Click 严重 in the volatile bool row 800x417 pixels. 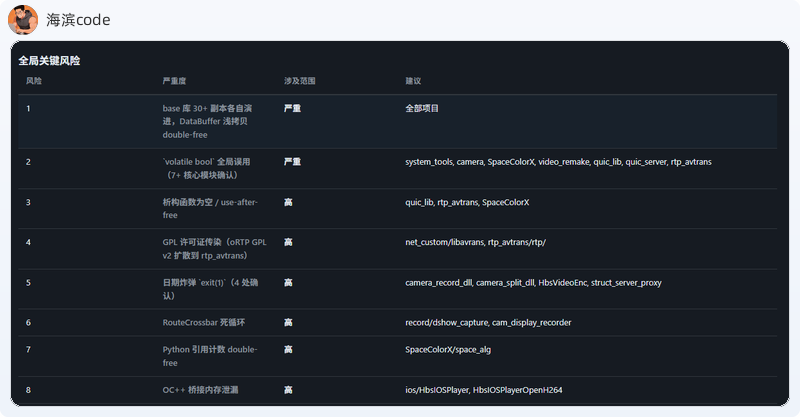coord(292,162)
